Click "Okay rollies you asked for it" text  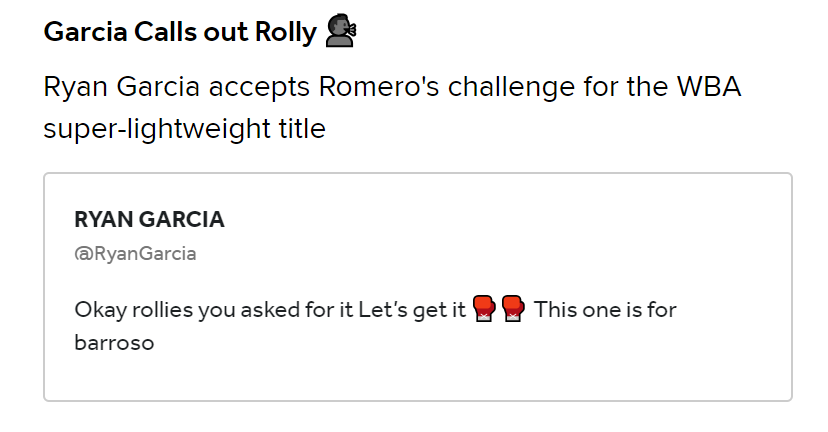point(214,309)
